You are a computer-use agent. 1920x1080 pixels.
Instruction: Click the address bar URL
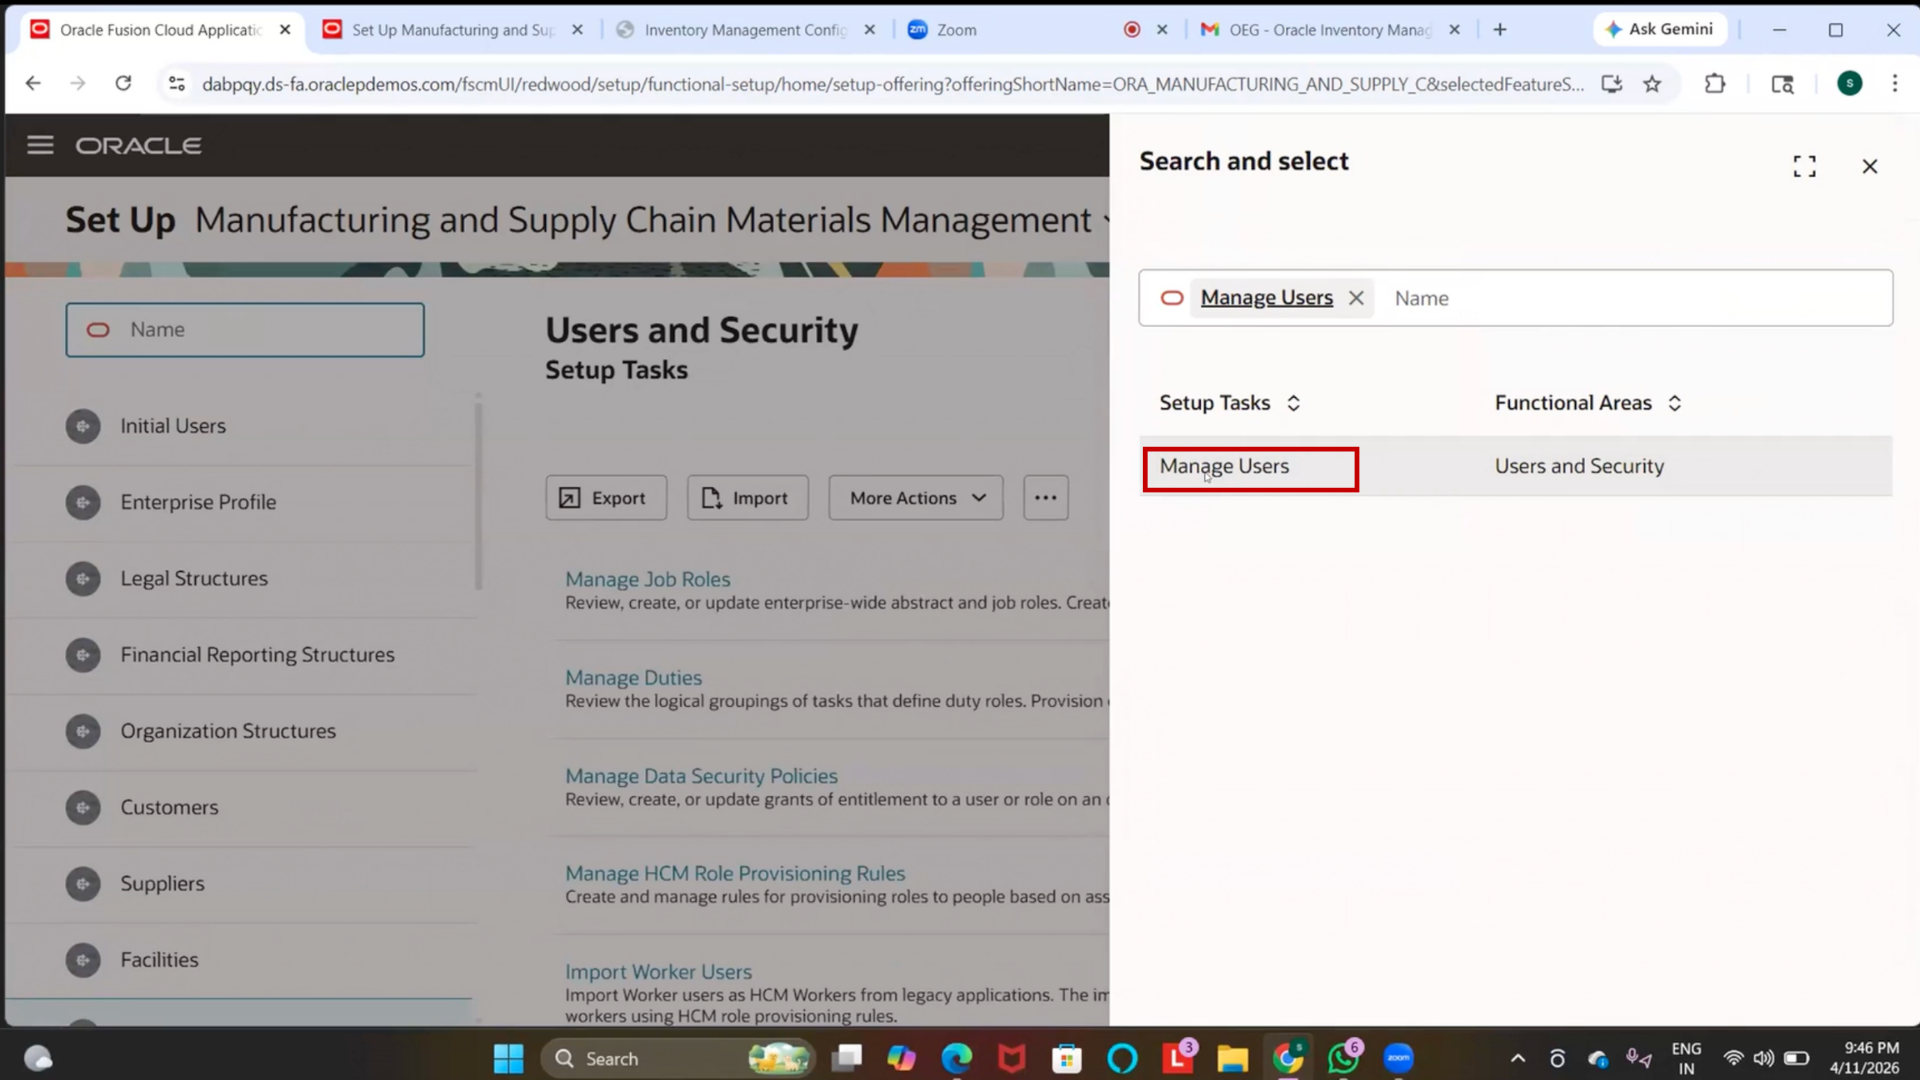[x=892, y=84]
